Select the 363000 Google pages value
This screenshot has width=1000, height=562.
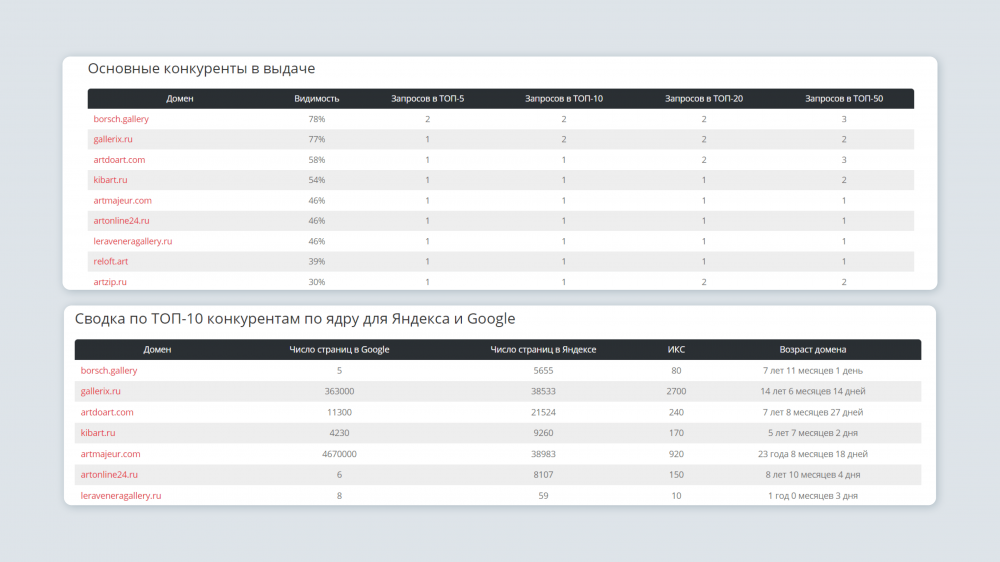(339, 391)
